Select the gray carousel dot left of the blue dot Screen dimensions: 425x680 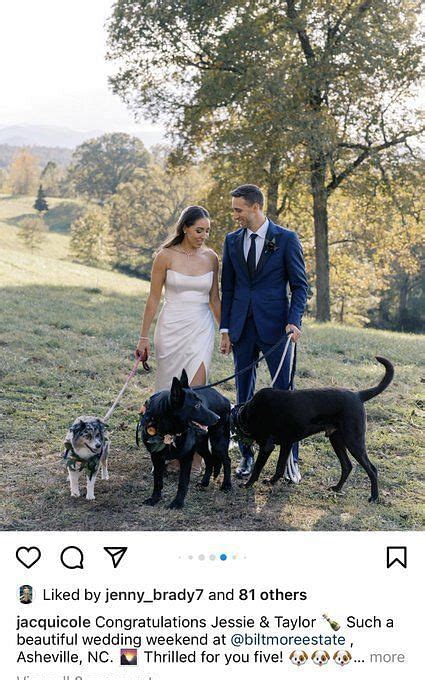[x=212, y=557]
